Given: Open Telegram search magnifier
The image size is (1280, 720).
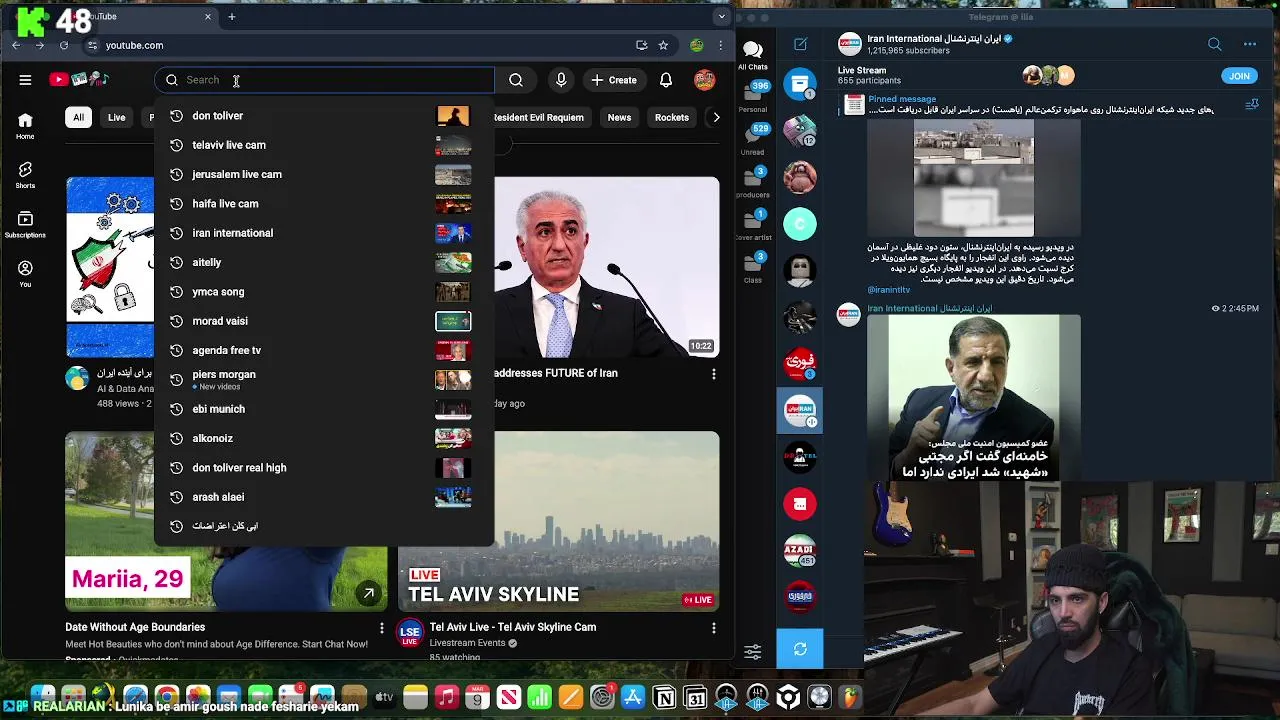Looking at the screenshot, I should click(x=1214, y=44).
